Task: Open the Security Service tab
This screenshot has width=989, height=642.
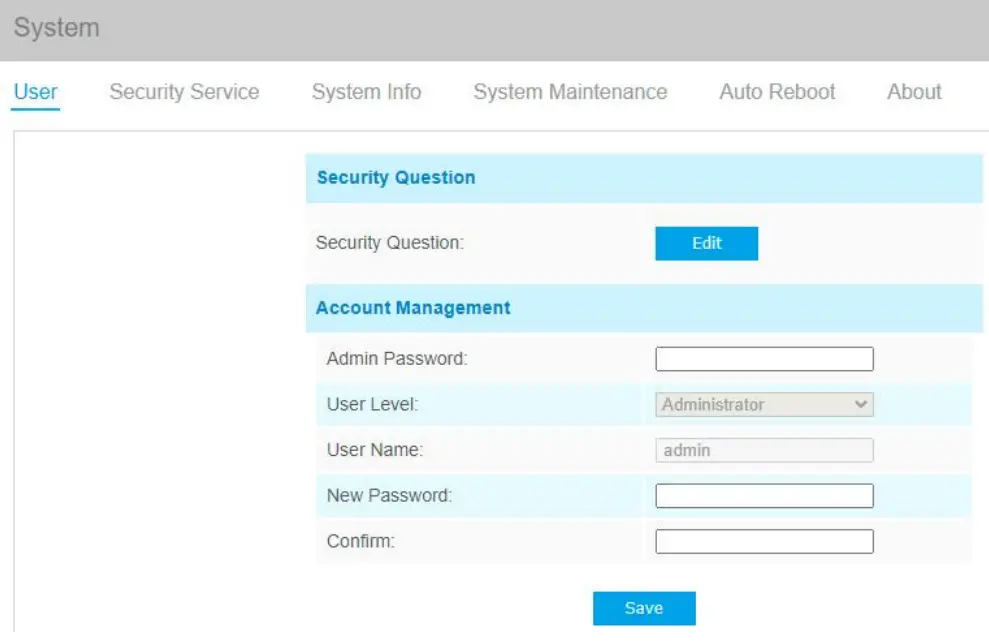Action: (x=184, y=92)
